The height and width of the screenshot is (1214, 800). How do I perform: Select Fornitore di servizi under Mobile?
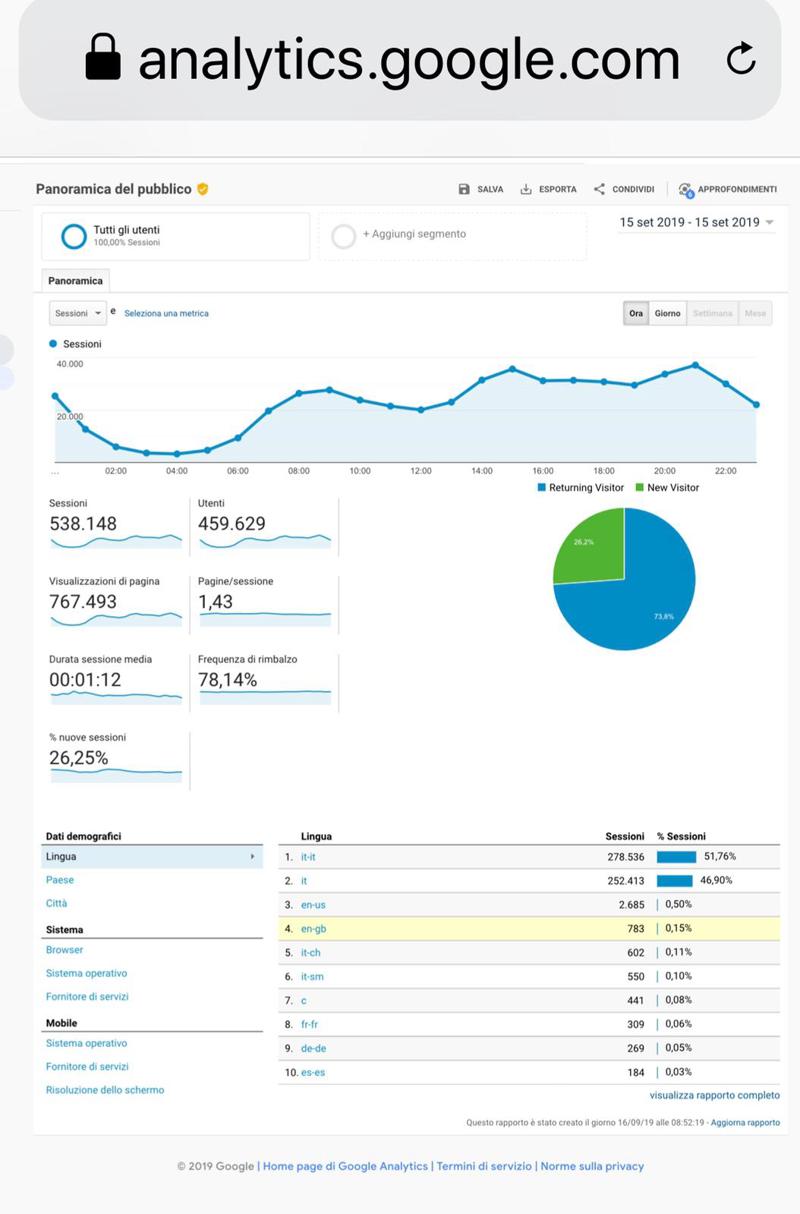pos(88,1066)
